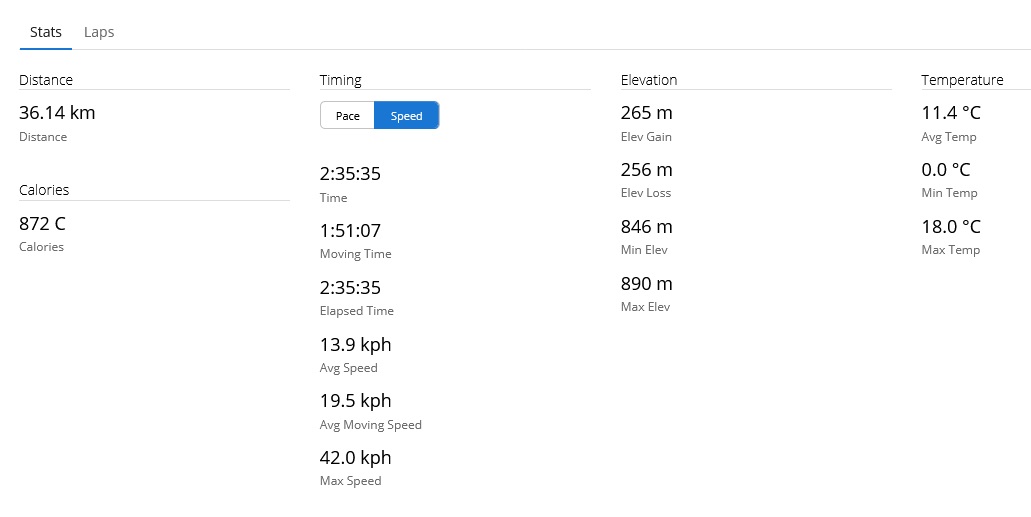Click the 42.0 kph Max Speed value
1031x517 pixels.
355,458
